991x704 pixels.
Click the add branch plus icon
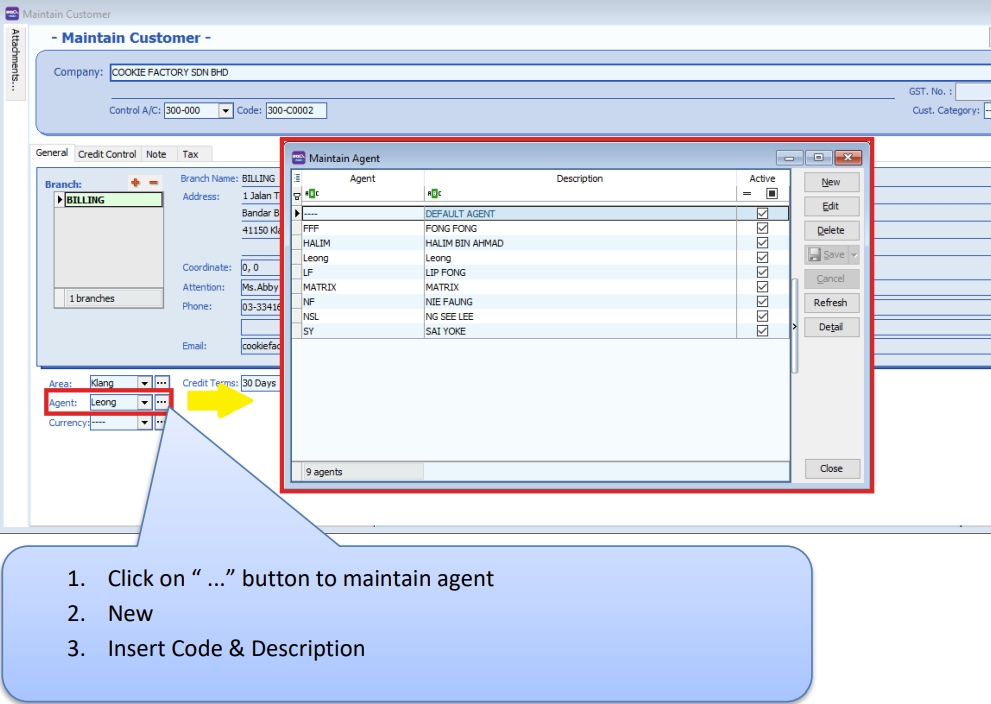pyautogui.click(x=136, y=184)
